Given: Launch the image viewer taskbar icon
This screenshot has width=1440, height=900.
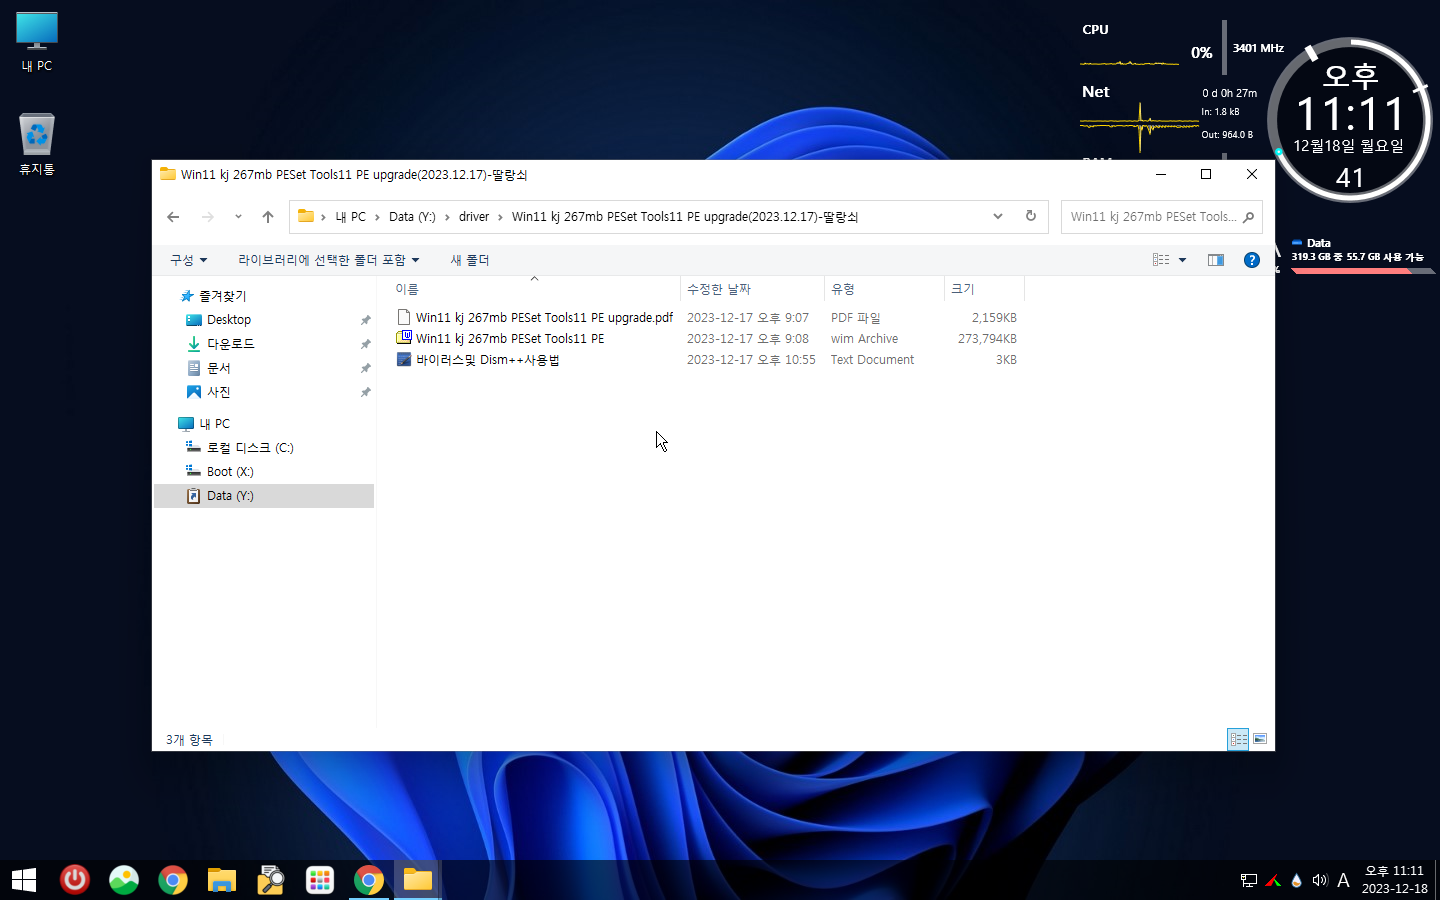Looking at the screenshot, I should [x=124, y=880].
